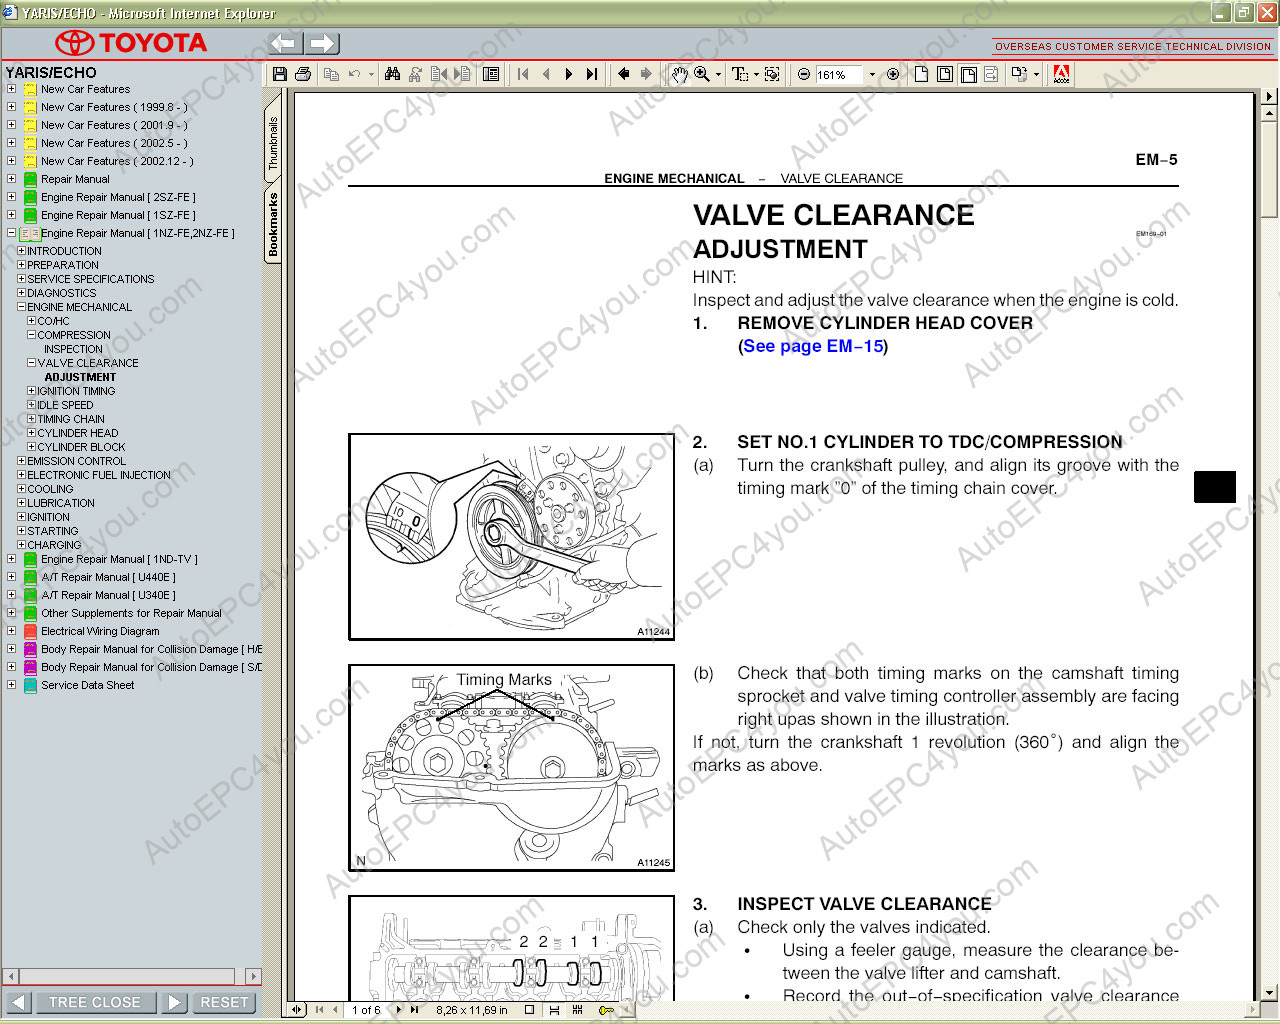1280x1024 pixels.
Task: Select the Hand tool
Action: pos(680,74)
